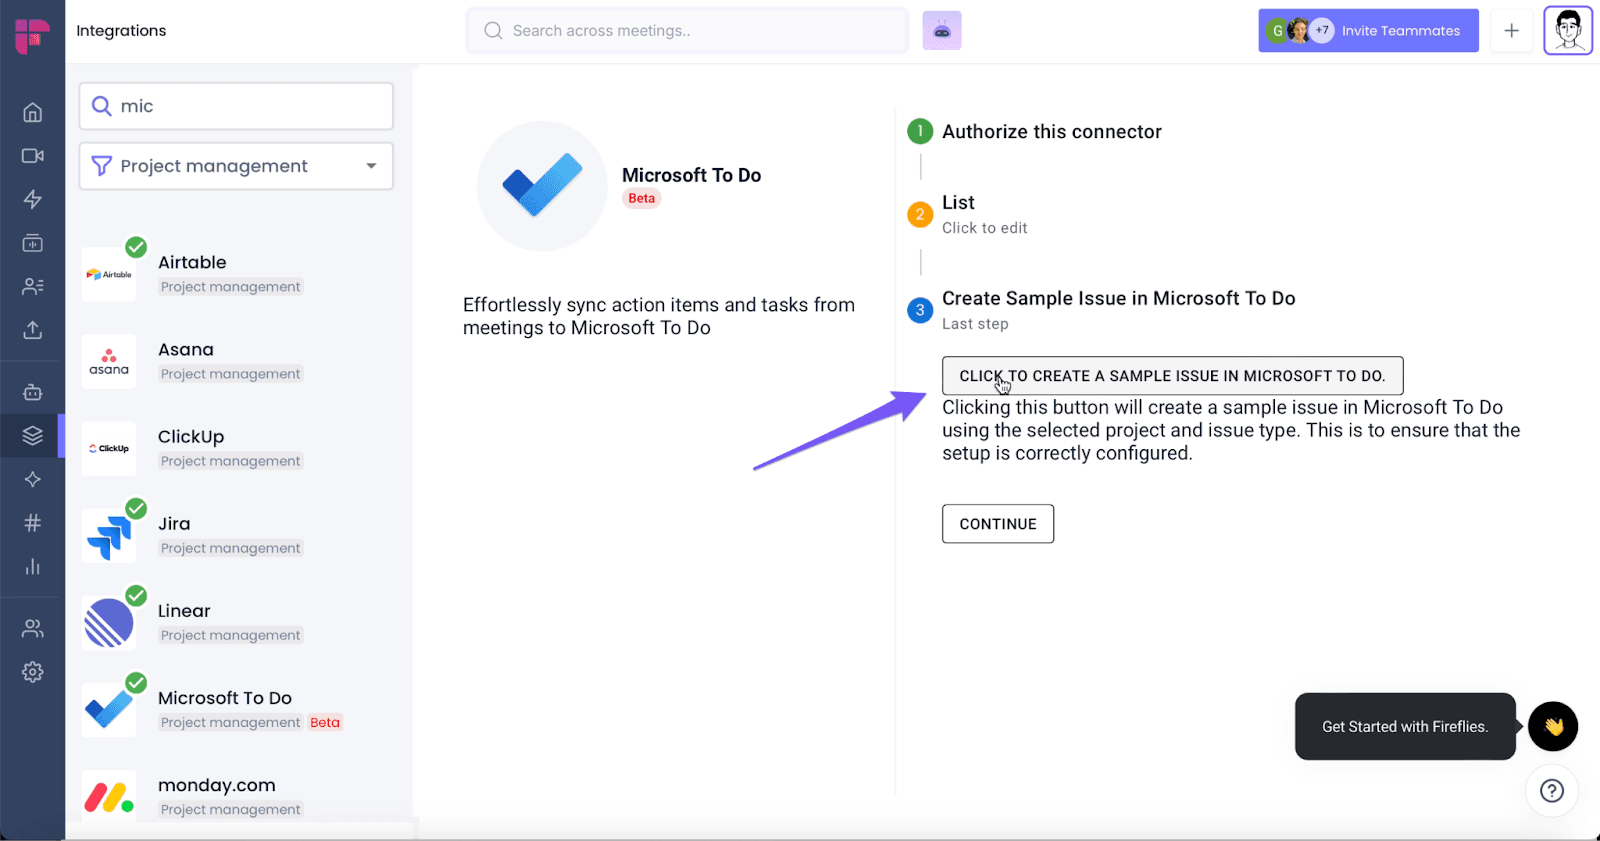Image resolution: width=1600 pixels, height=841 pixels.
Task: Select ClickUp integration name
Action: point(191,437)
